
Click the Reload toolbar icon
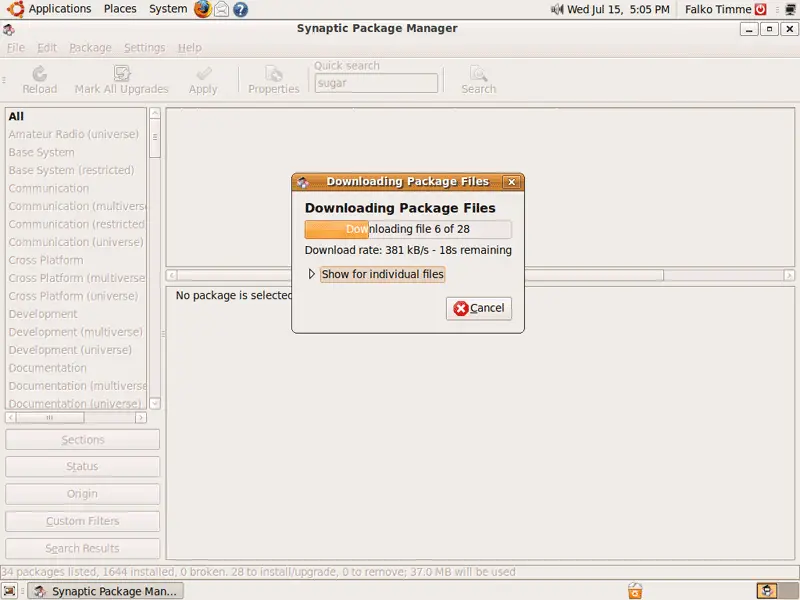point(40,74)
